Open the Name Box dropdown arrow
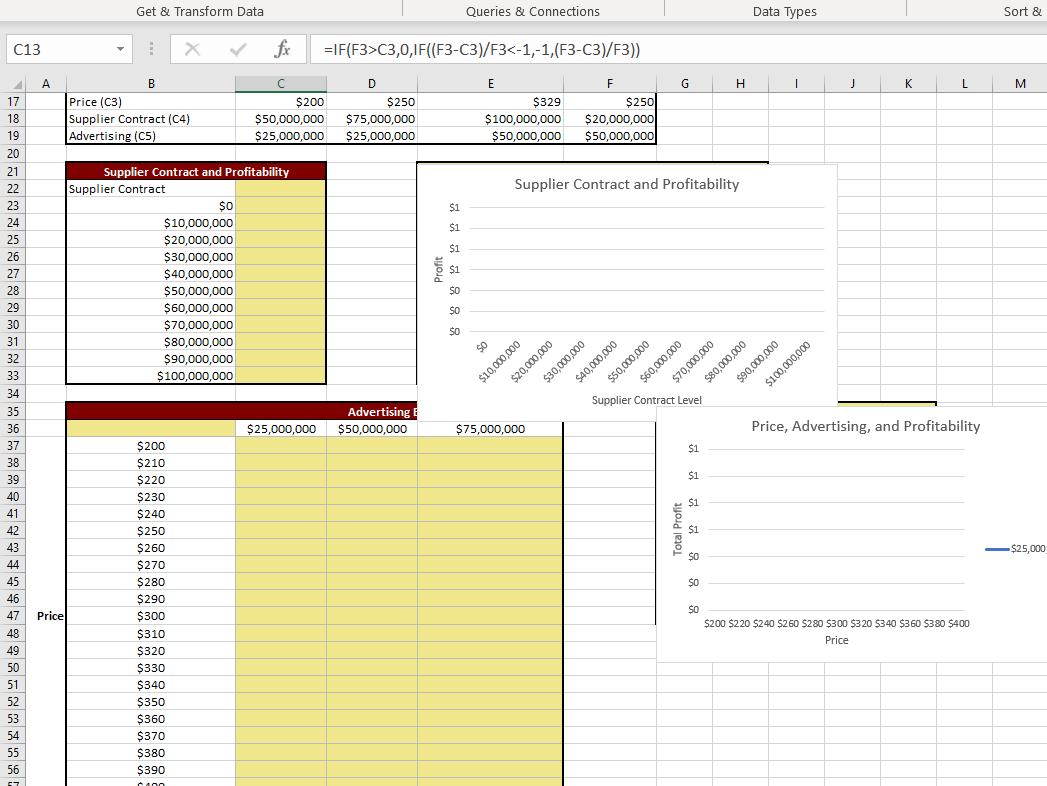The width and height of the screenshot is (1047, 786). pos(120,48)
